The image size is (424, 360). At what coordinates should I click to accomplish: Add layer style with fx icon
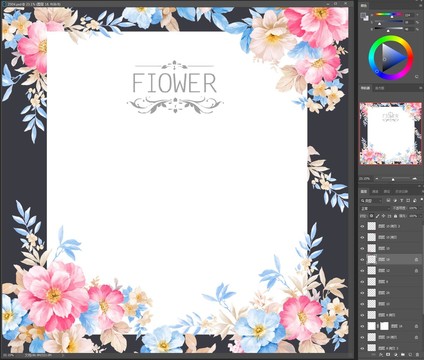coord(381,354)
